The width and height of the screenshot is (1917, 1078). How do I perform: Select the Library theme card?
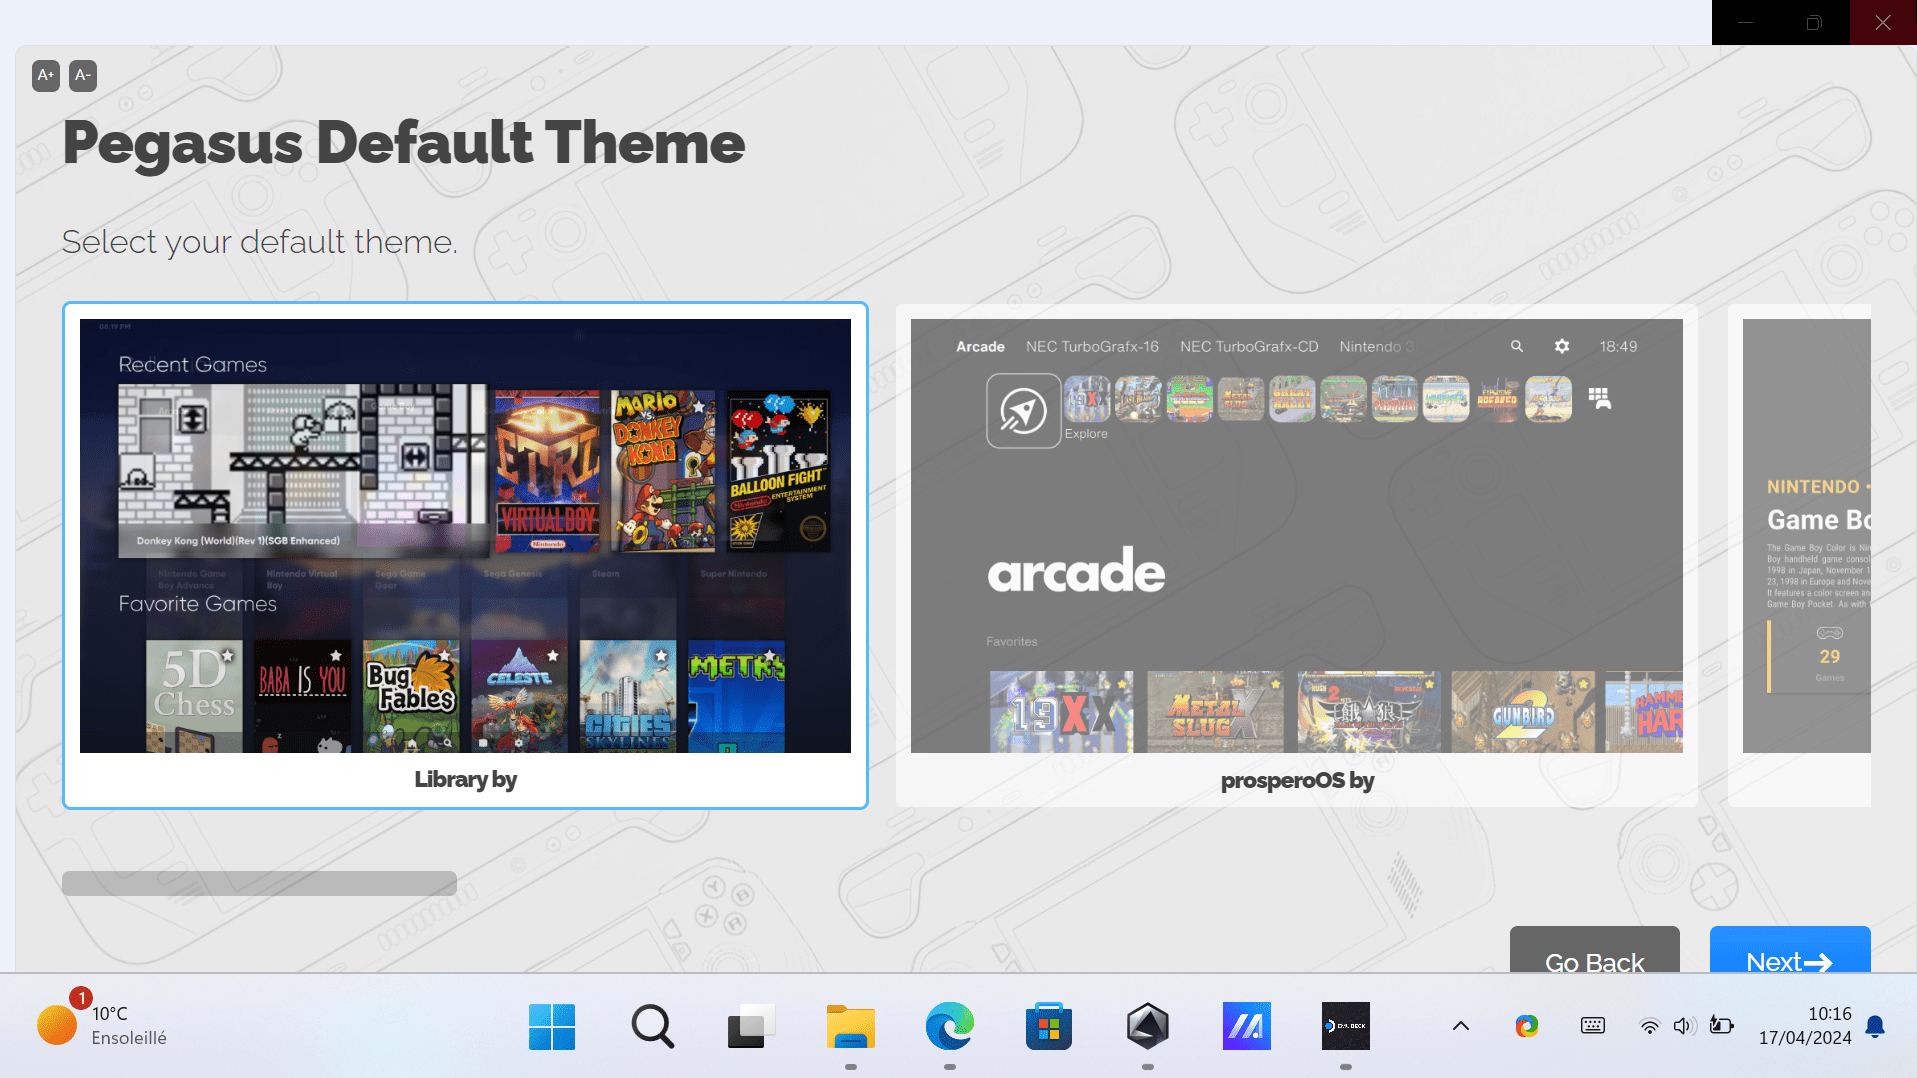[465, 555]
